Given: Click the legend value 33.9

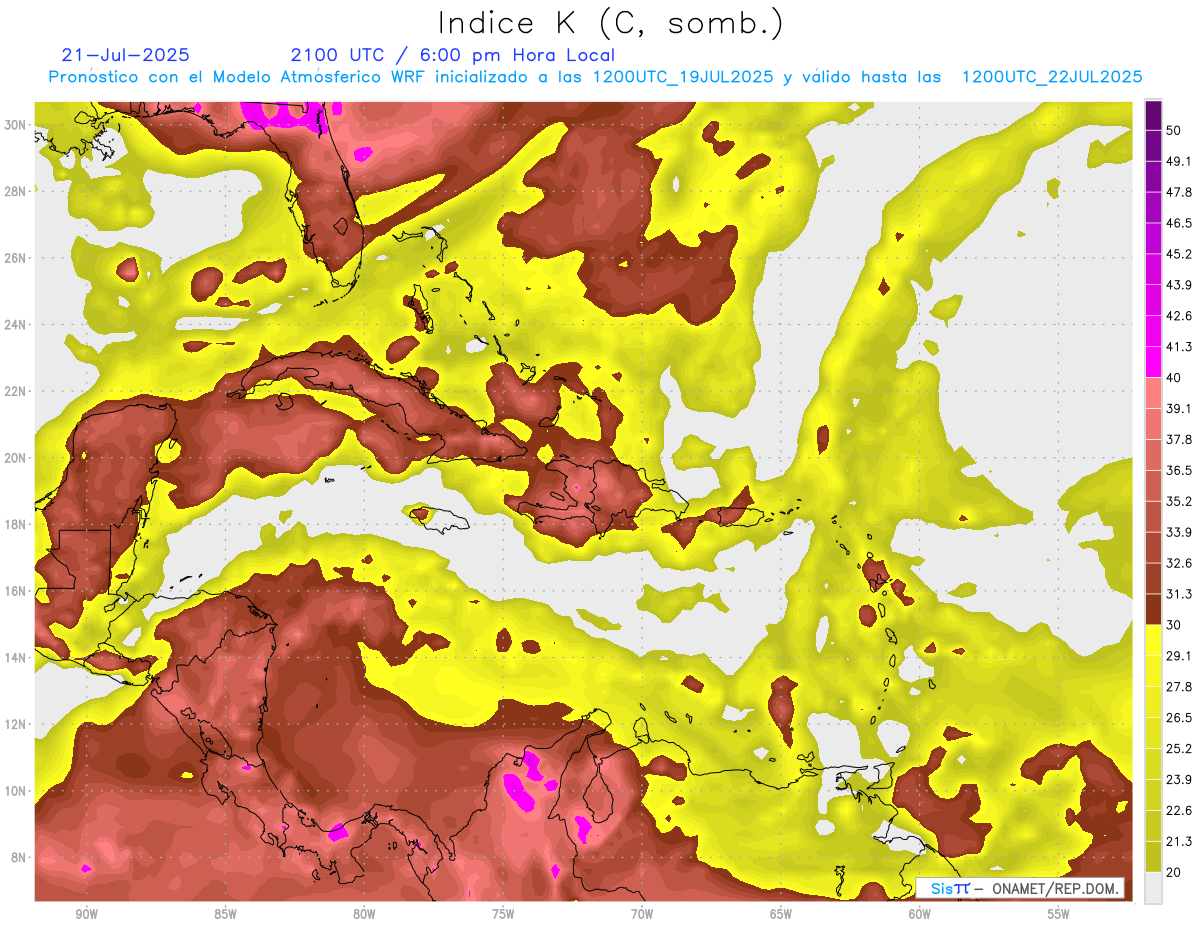Looking at the screenshot, I should (1179, 532).
